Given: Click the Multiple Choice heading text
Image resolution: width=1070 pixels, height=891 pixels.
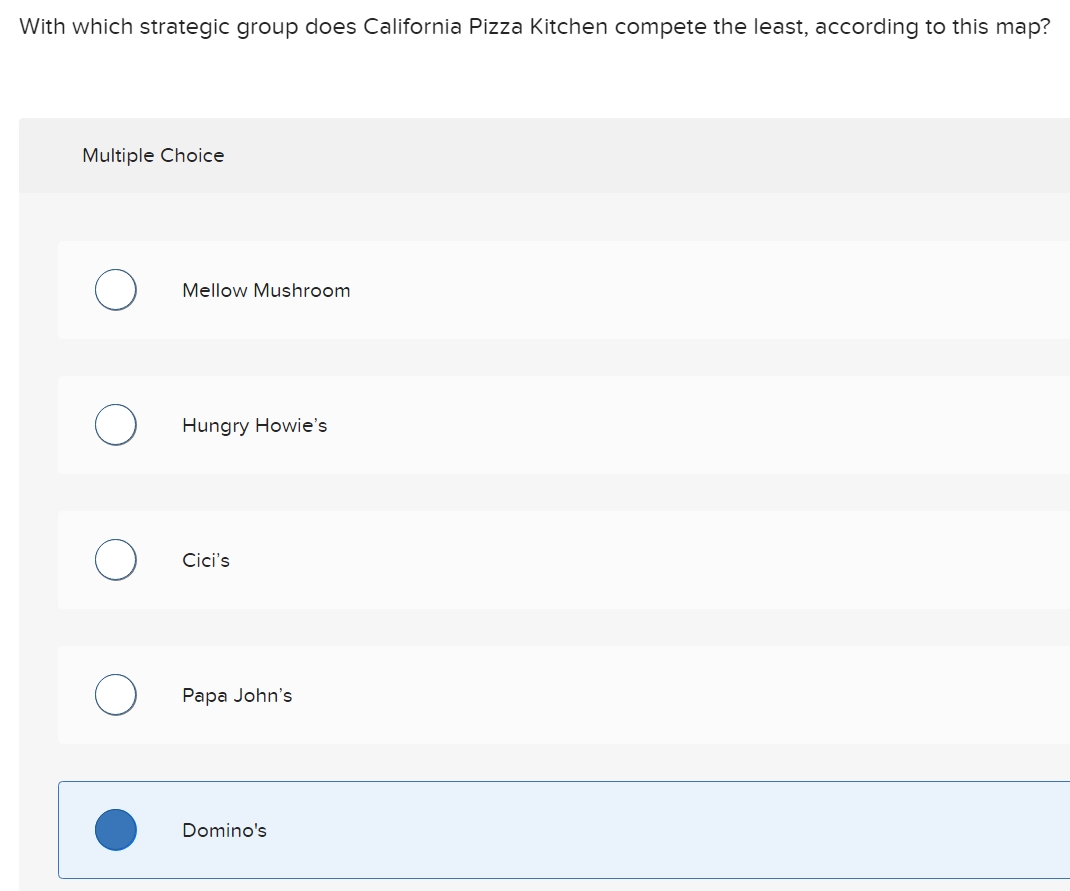Looking at the screenshot, I should [153, 156].
